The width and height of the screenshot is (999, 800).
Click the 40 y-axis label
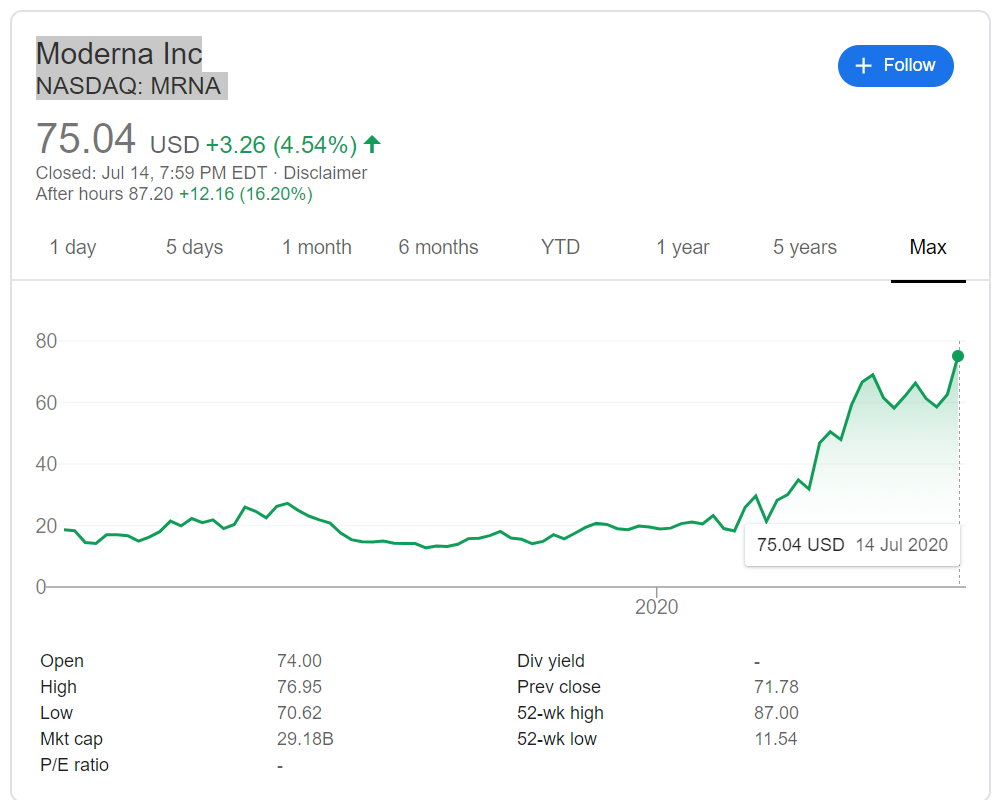[x=47, y=464]
